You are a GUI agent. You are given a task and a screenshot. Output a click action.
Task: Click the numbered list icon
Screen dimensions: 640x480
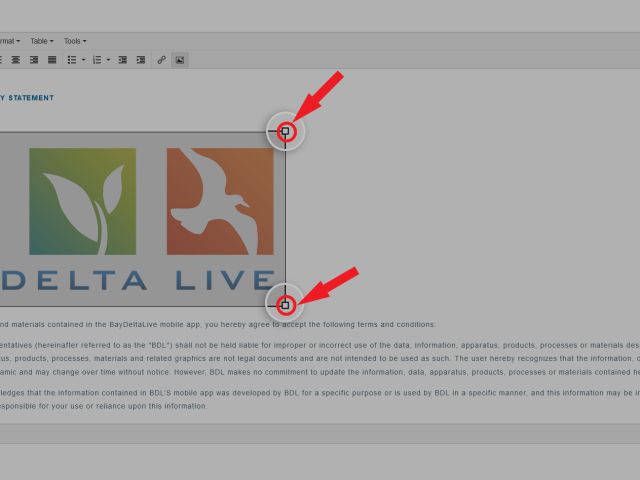97,60
